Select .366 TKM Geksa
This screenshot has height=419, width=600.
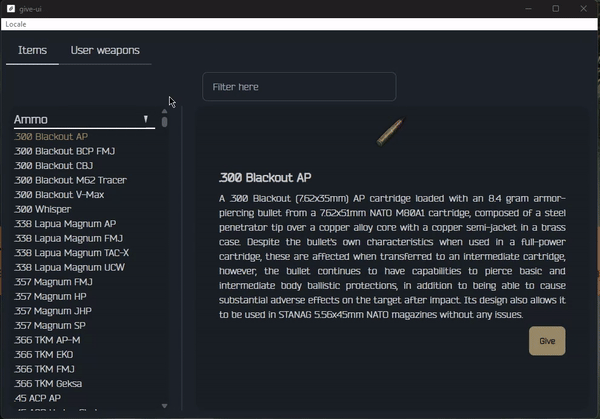point(48,384)
